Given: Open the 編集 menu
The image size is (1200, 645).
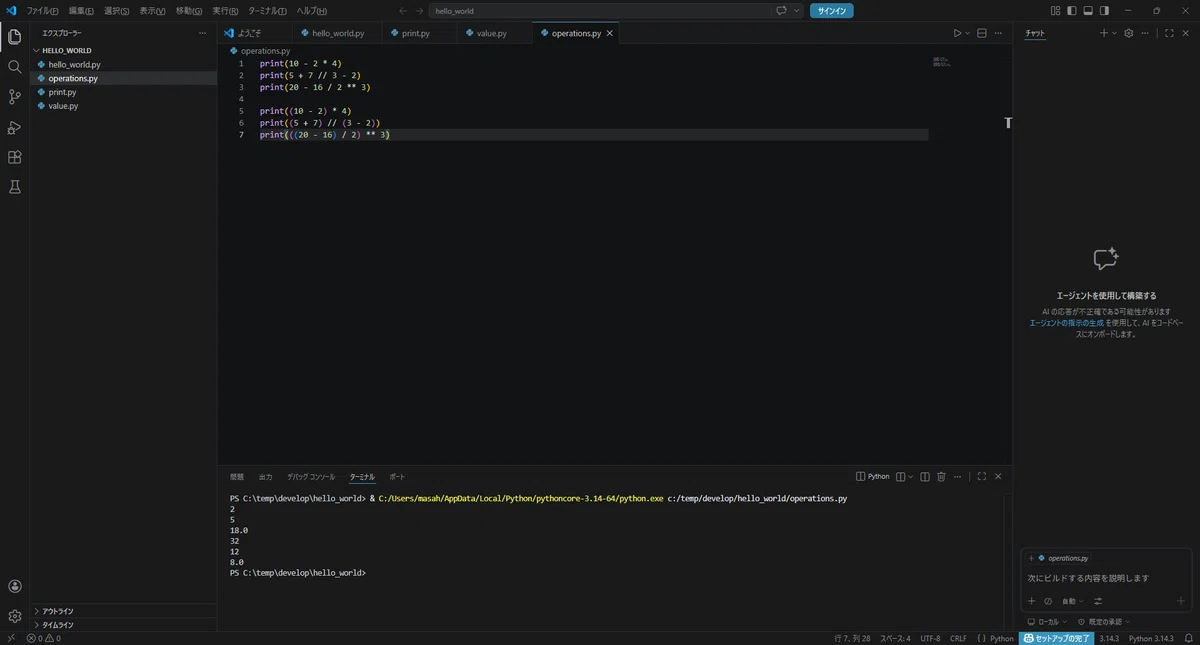Looking at the screenshot, I should (81, 11).
